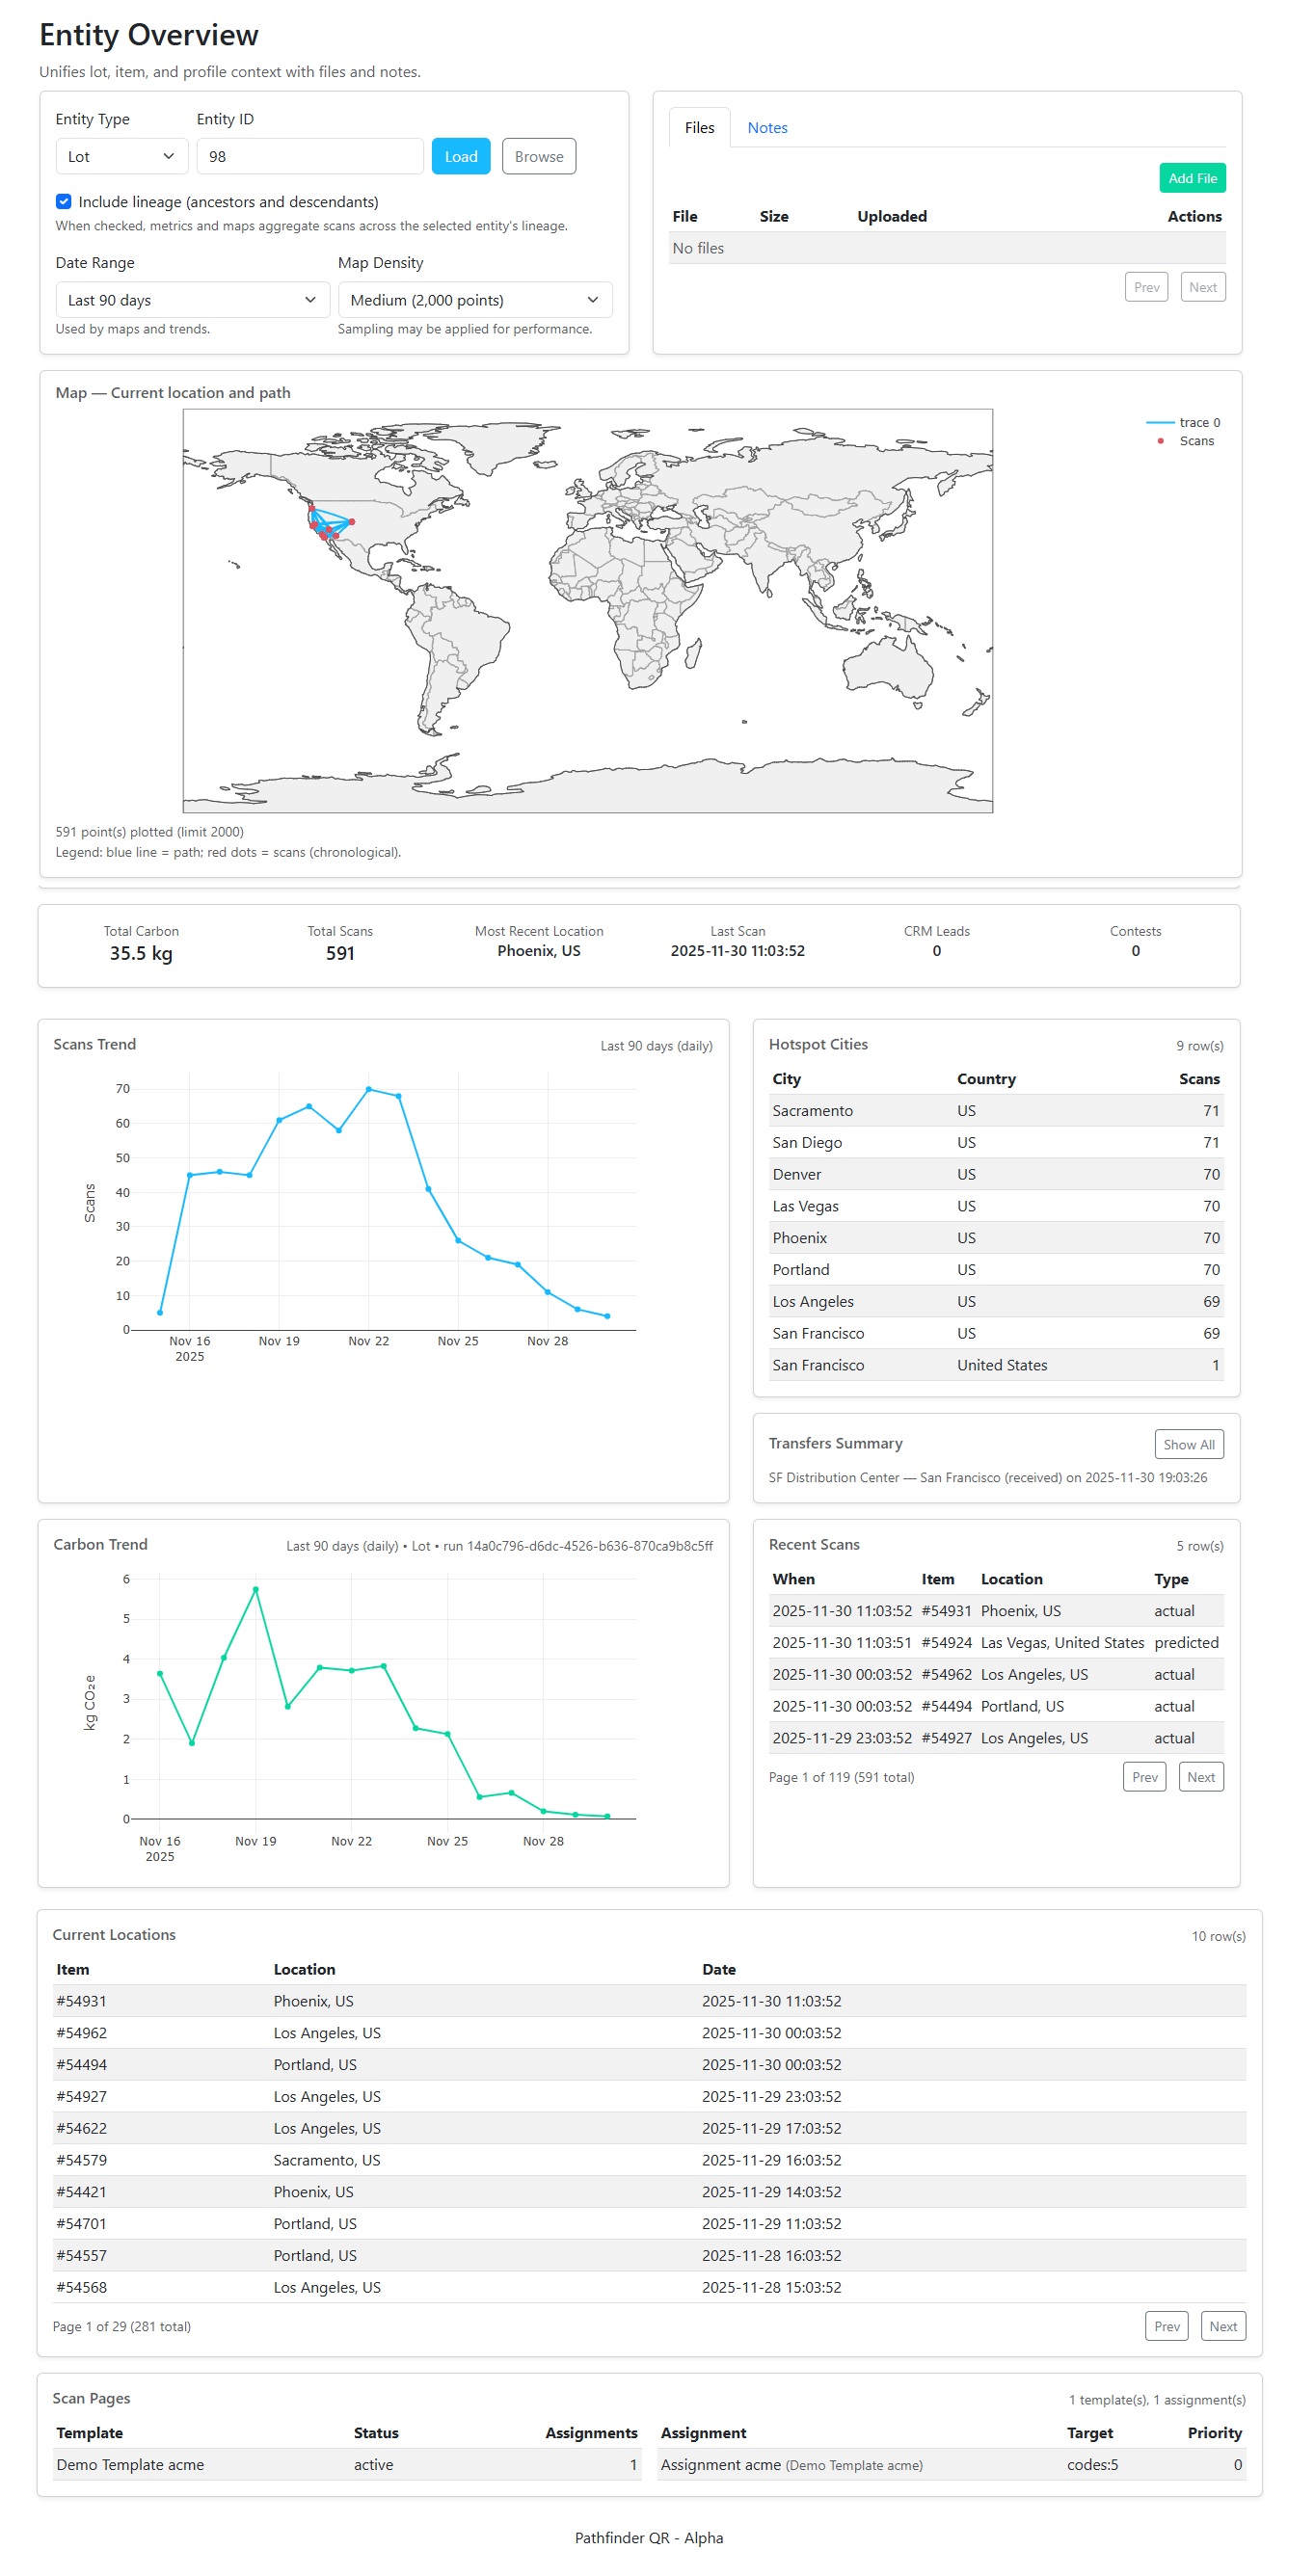Click item #54701 in Current Locations
Image resolution: width=1314 pixels, height=2576 pixels.
click(81, 2225)
